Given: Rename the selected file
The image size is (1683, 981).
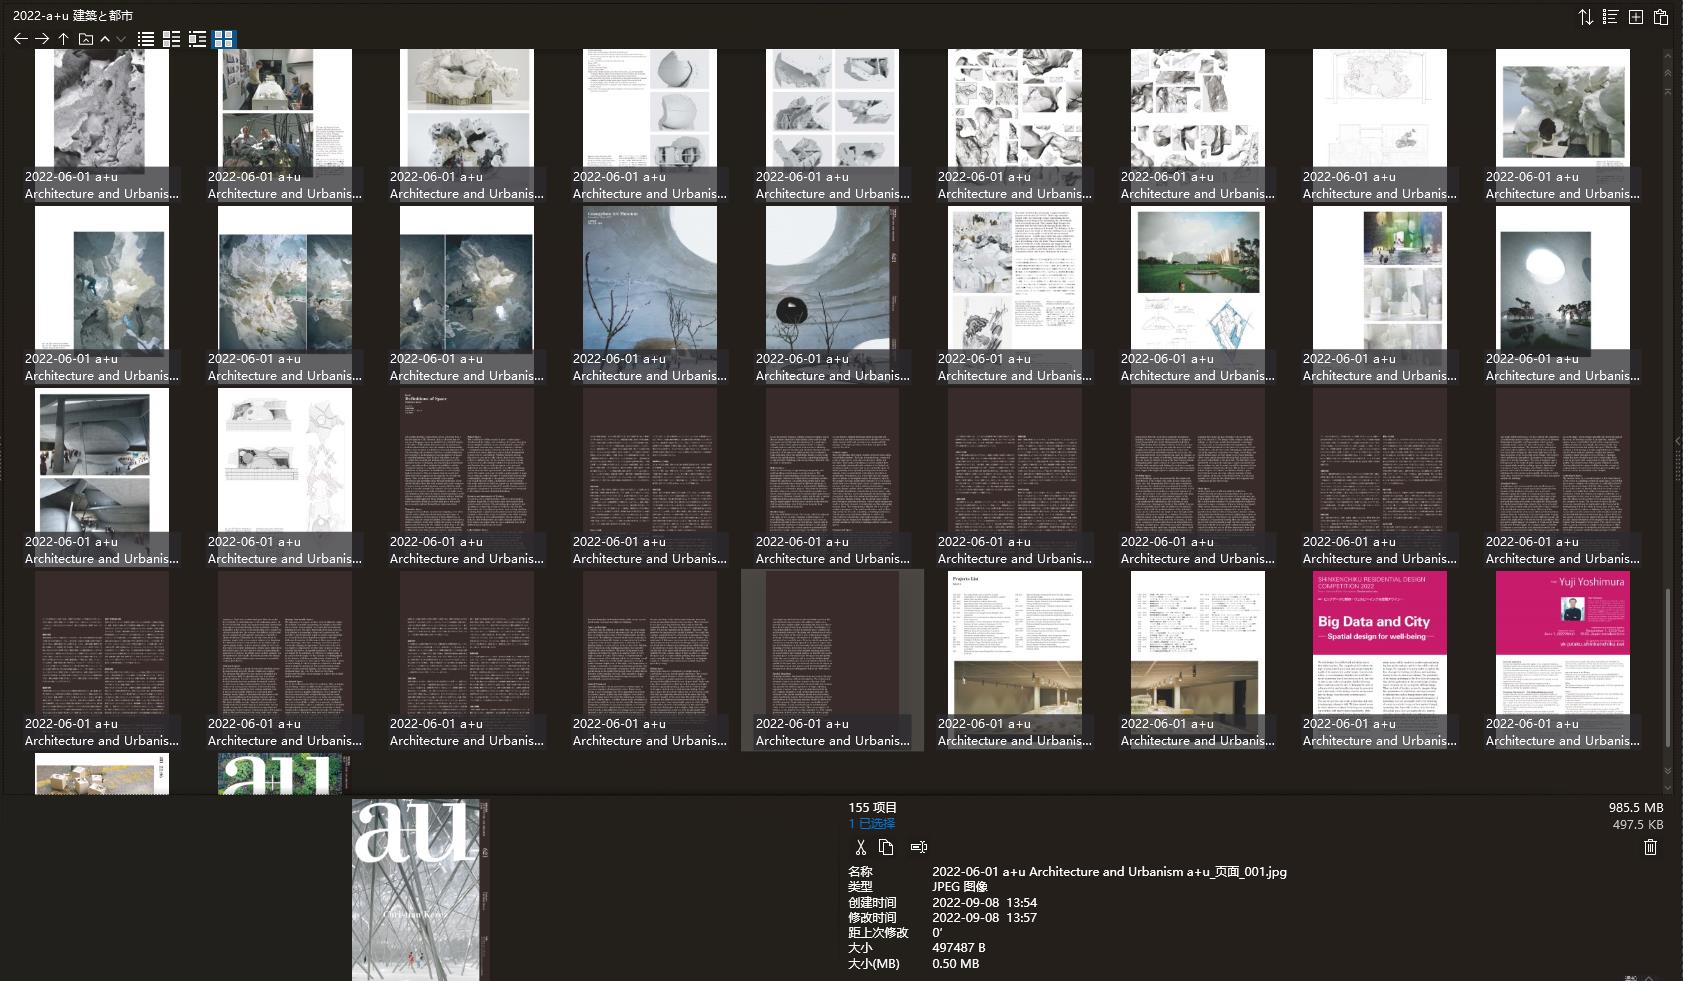Looking at the screenshot, I should coord(918,846).
